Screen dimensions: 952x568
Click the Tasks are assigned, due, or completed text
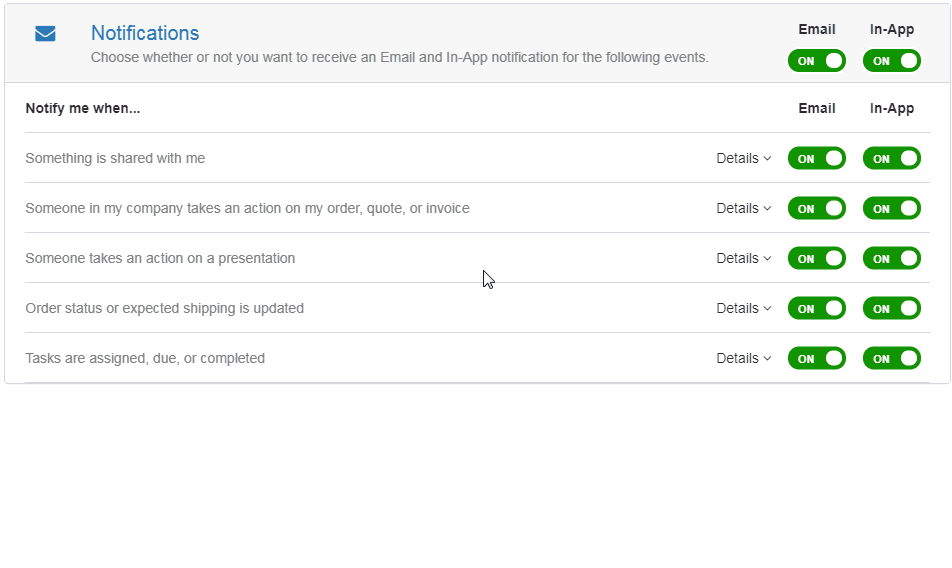(x=145, y=359)
